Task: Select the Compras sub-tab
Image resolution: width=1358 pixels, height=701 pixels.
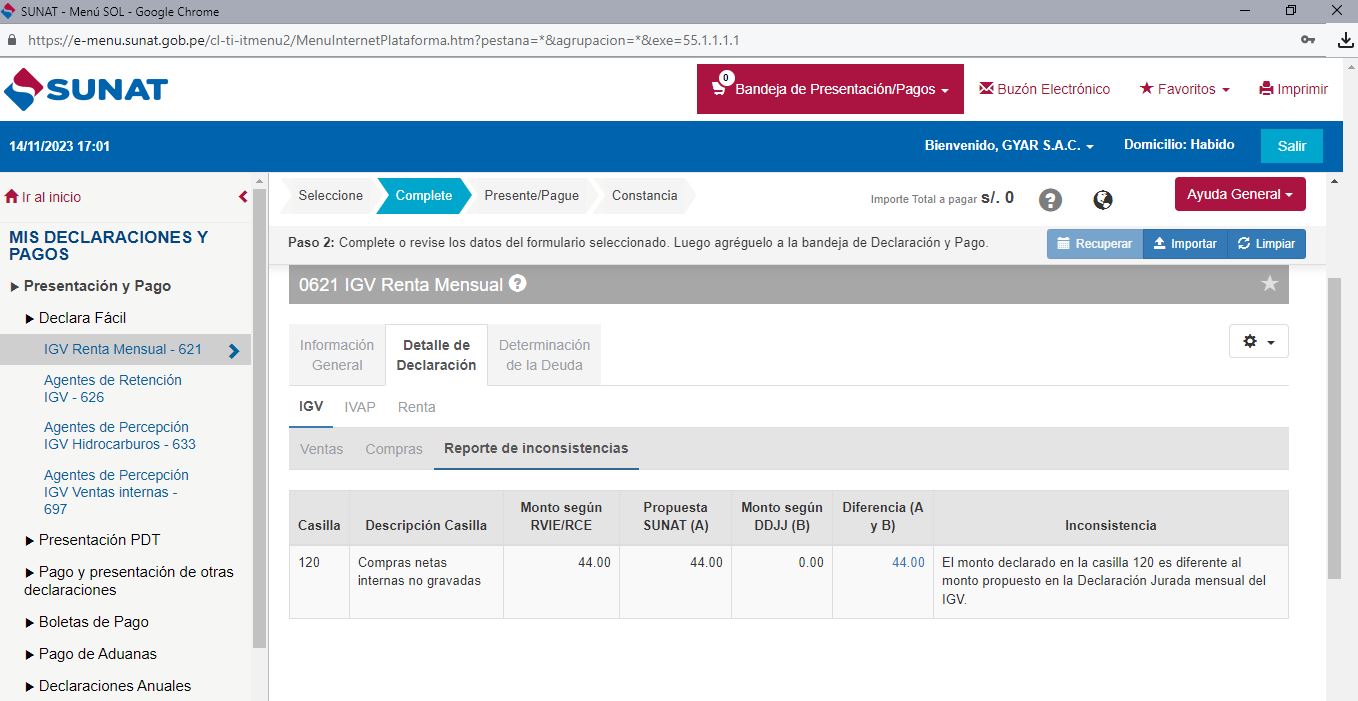Action: (x=394, y=449)
